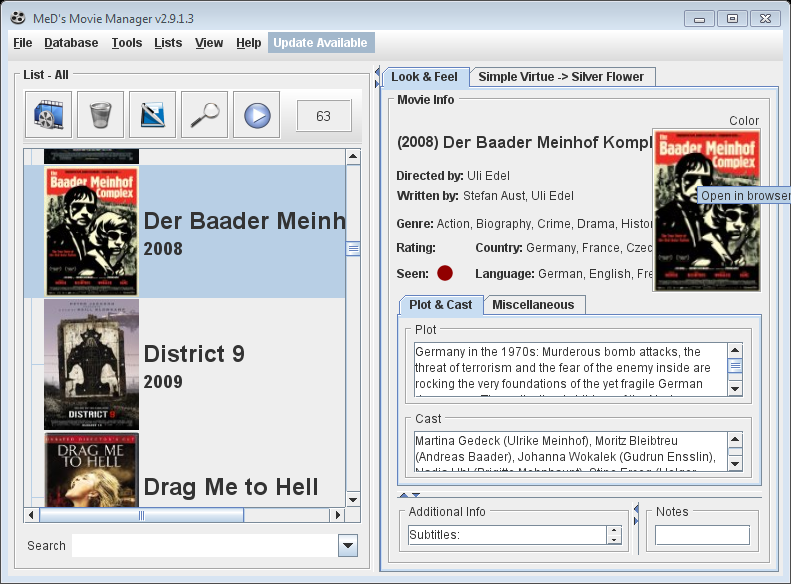
Task: Select District 9 in the movie list
Action: (194, 364)
